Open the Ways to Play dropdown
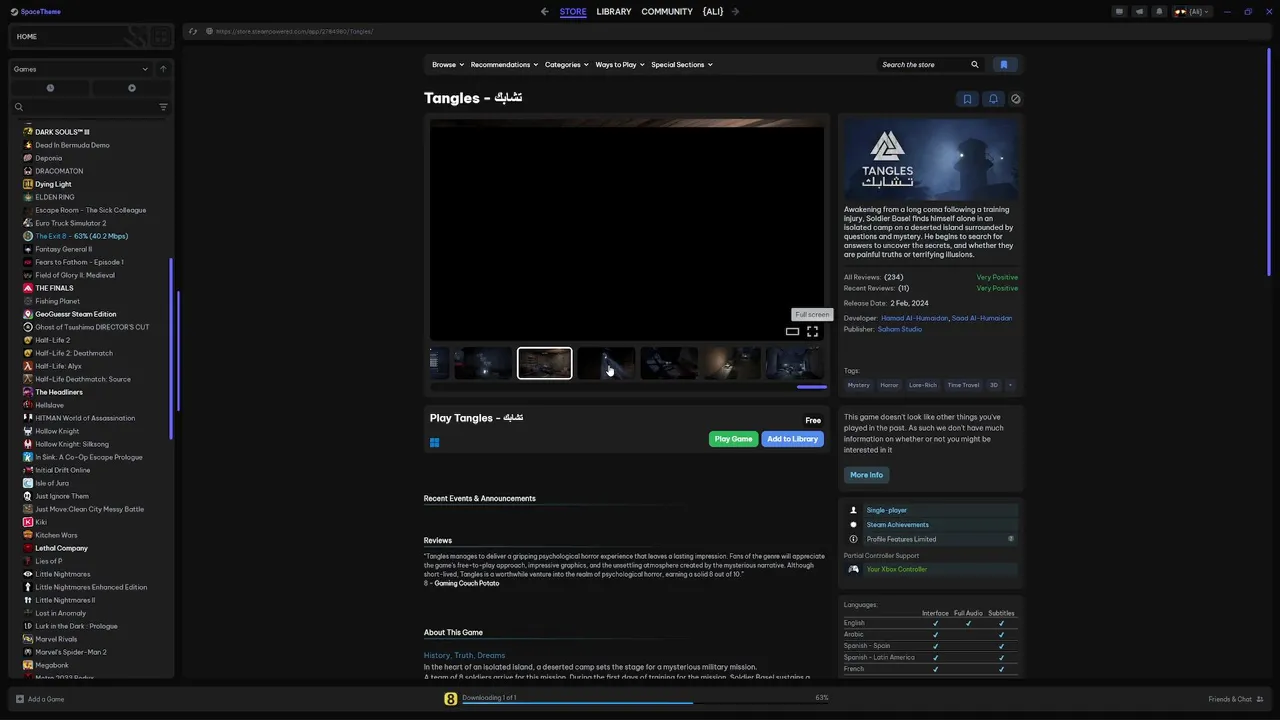The width and height of the screenshot is (1280, 720). point(620,65)
